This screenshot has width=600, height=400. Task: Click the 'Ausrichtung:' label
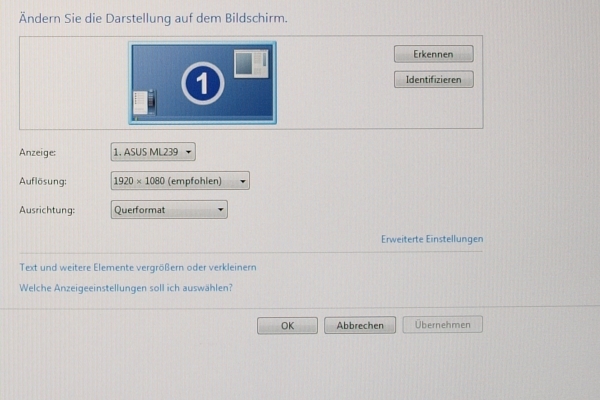click(x=47, y=210)
